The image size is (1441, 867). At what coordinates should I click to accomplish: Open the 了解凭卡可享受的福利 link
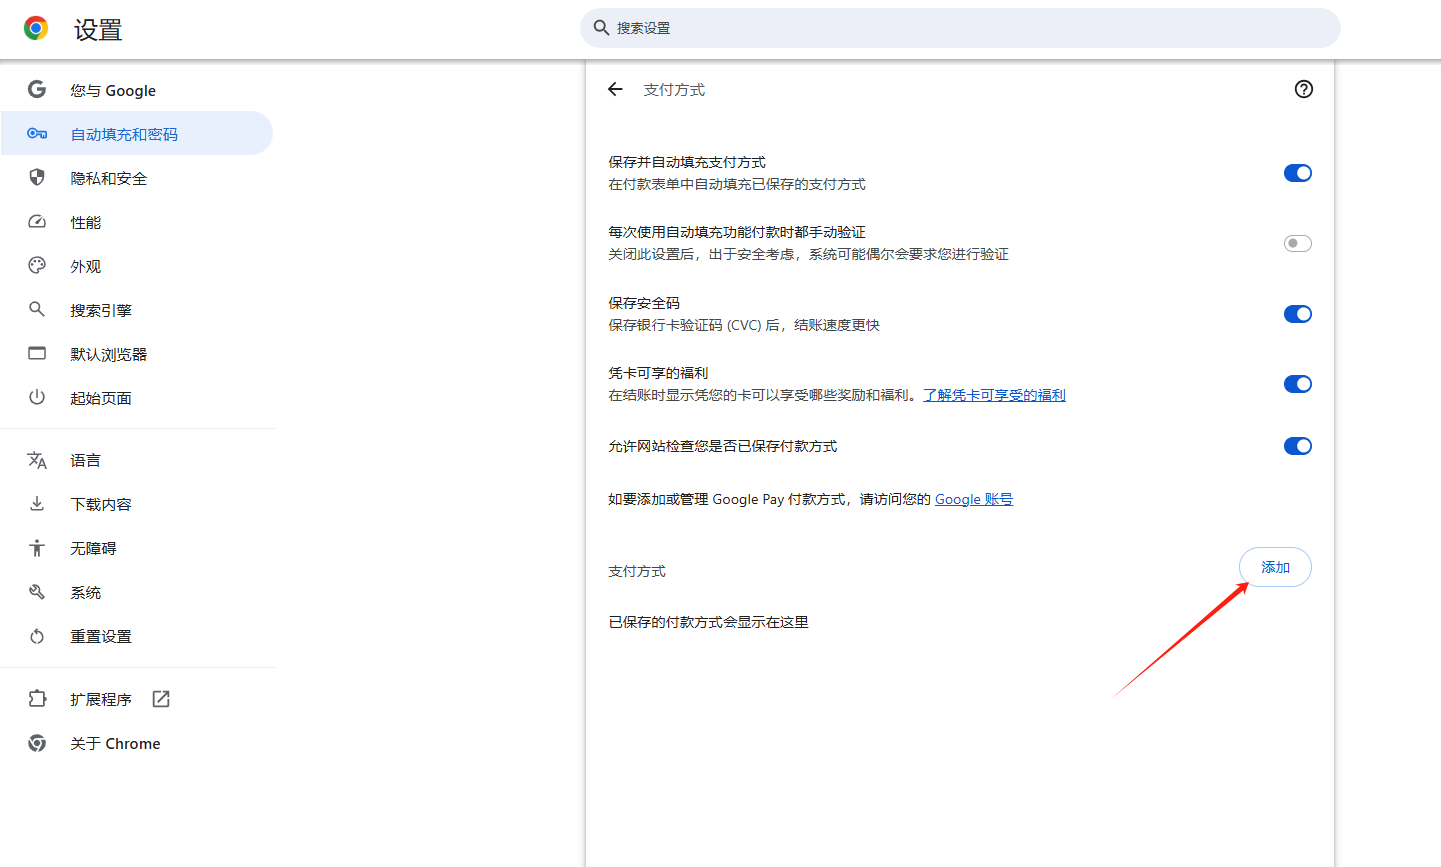[x=994, y=395]
